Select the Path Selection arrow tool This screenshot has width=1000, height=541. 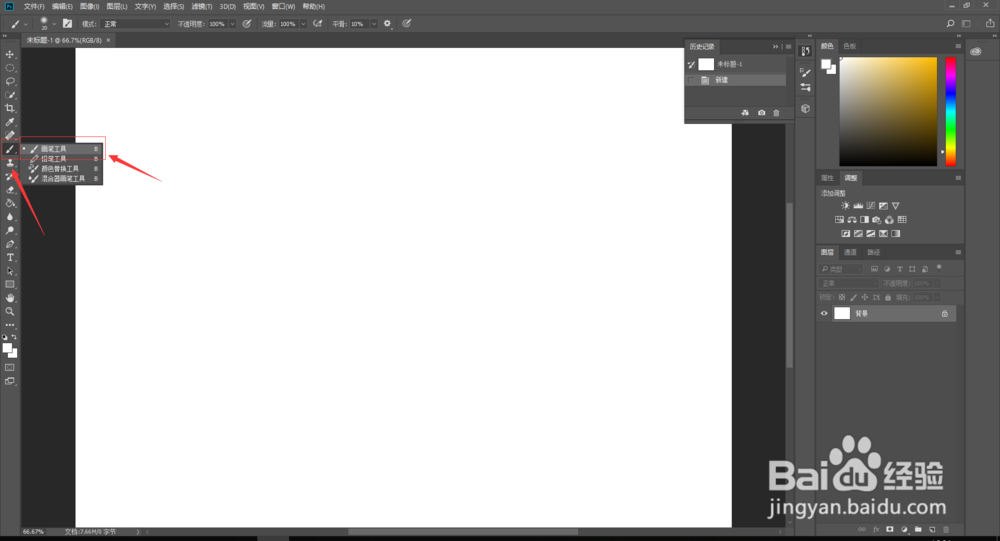10,271
